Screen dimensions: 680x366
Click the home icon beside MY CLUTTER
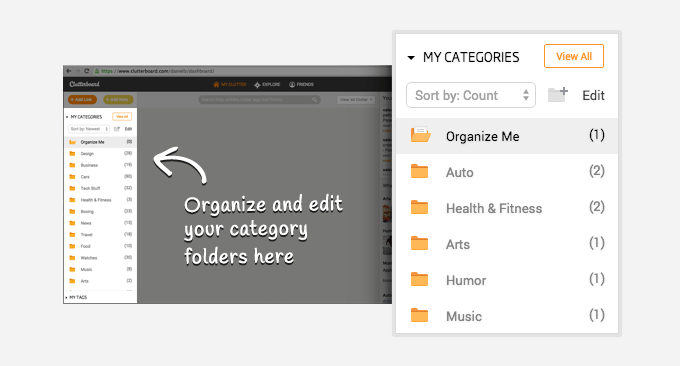pyautogui.click(x=216, y=85)
